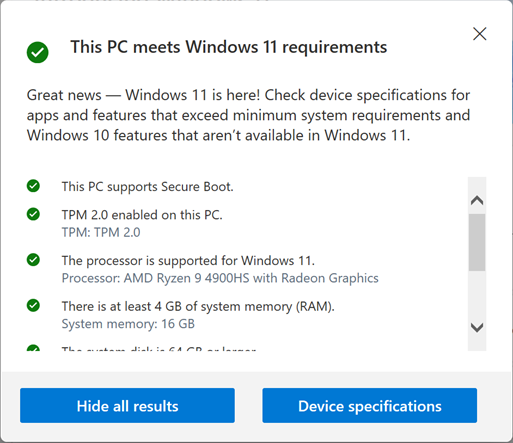The width and height of the screenshot is (513, 443).
Task: Click the scroll down arrow in results list
Action: [477, 328]
